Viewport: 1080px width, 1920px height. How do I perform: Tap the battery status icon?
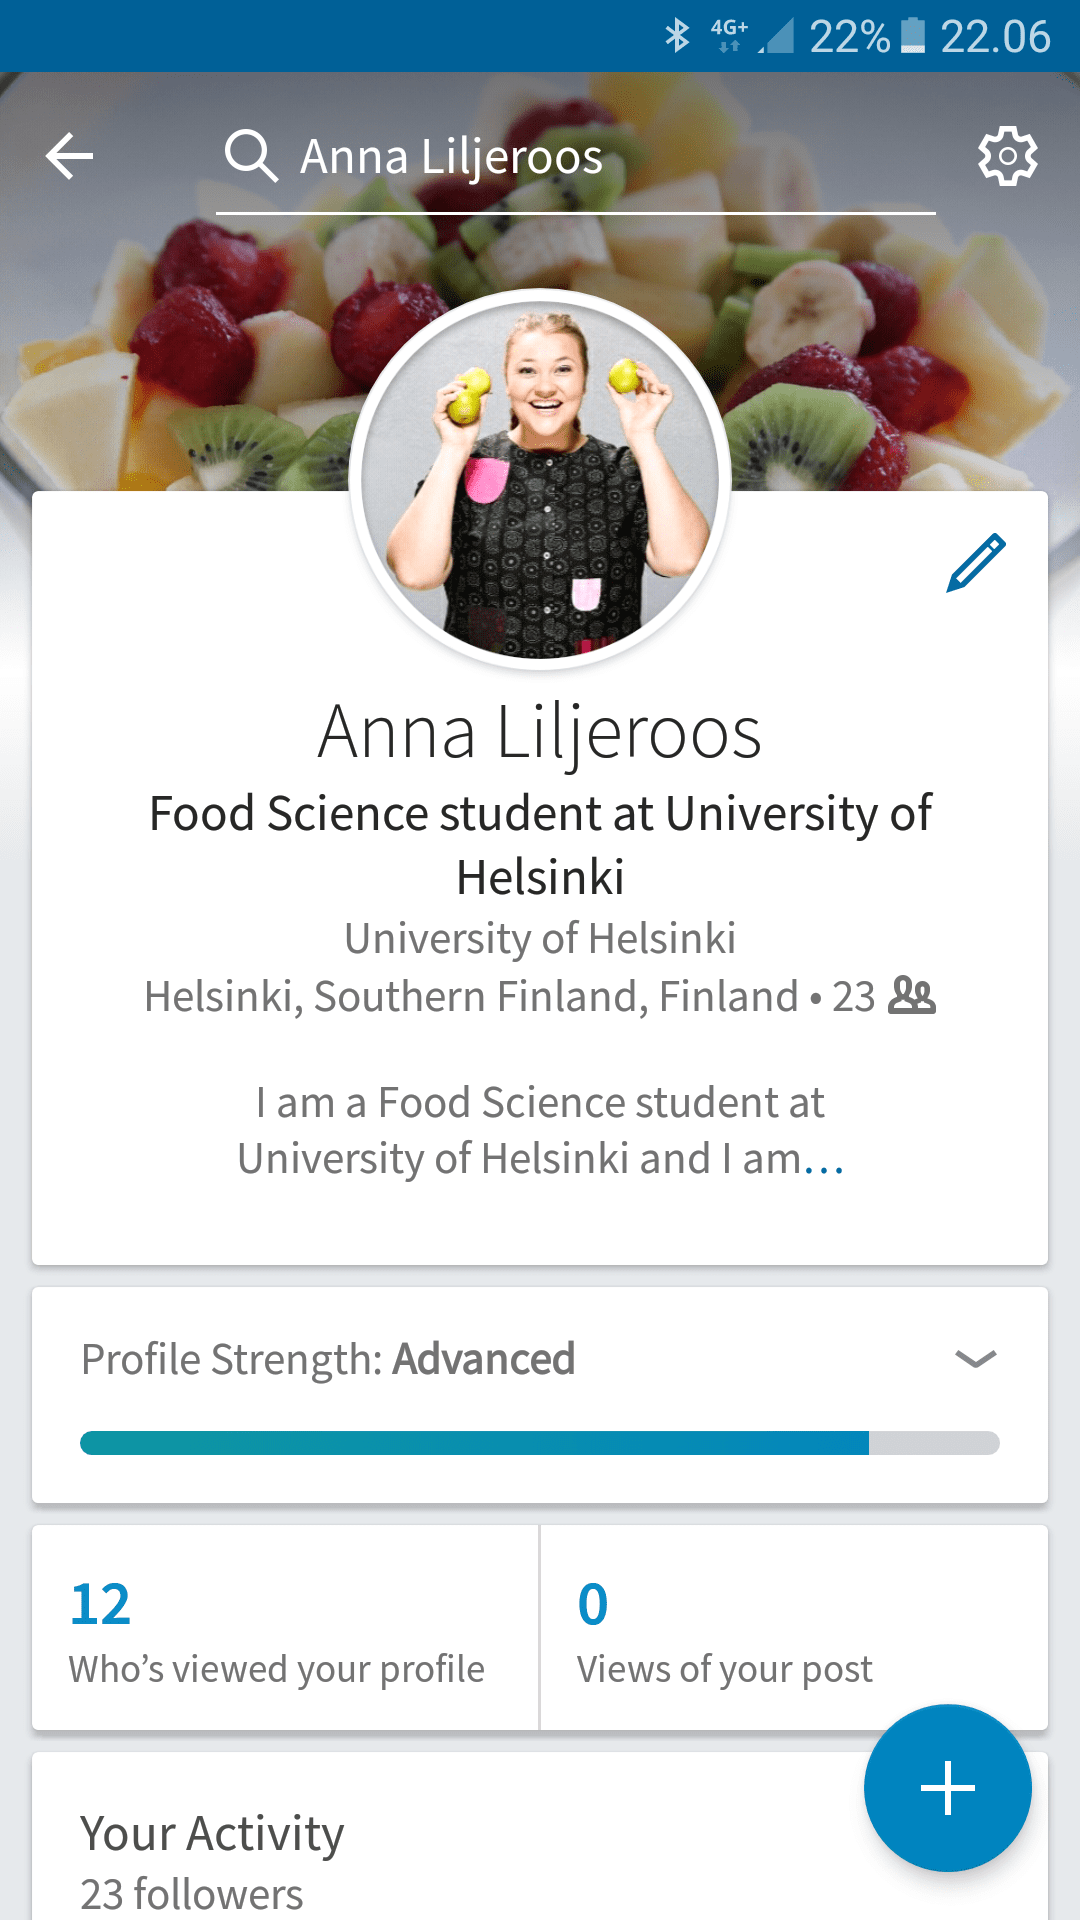(912, 36)
